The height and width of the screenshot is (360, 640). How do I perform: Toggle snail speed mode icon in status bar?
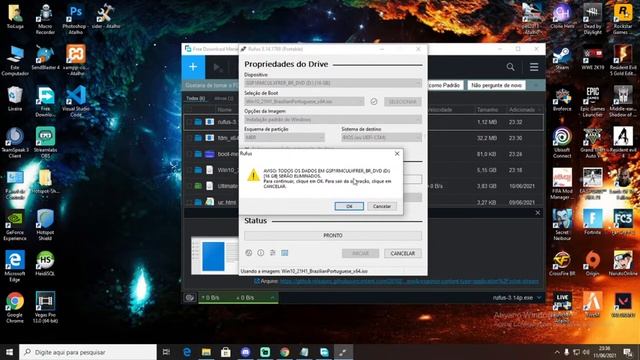click(189, 298)
